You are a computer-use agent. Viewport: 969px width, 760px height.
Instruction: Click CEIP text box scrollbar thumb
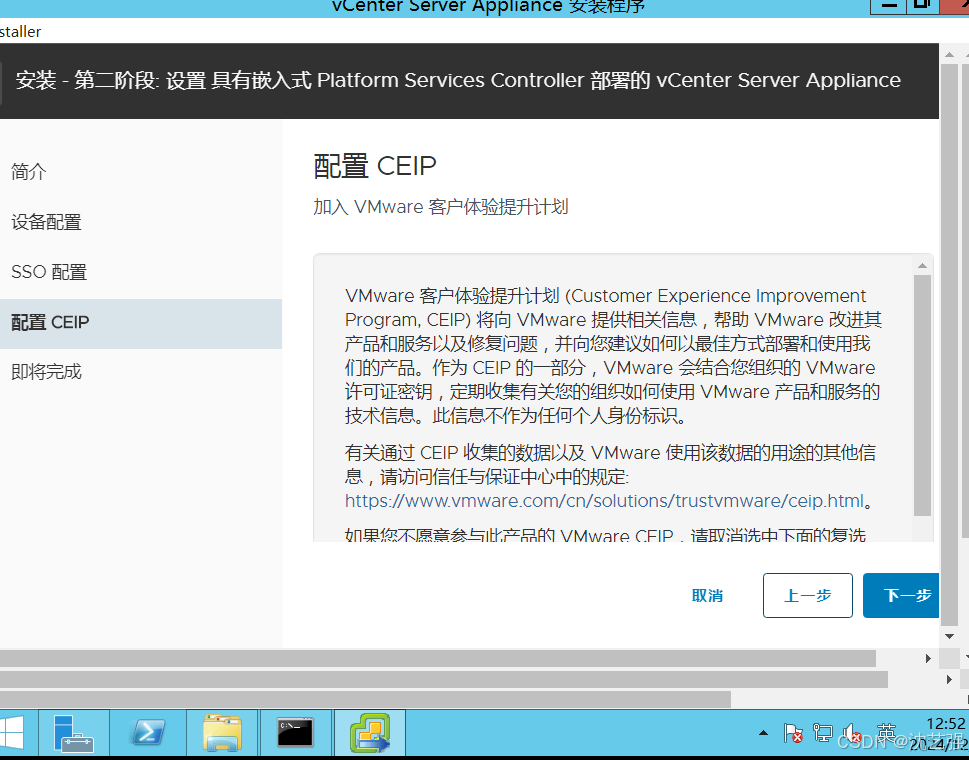click(x=922, y=395)
